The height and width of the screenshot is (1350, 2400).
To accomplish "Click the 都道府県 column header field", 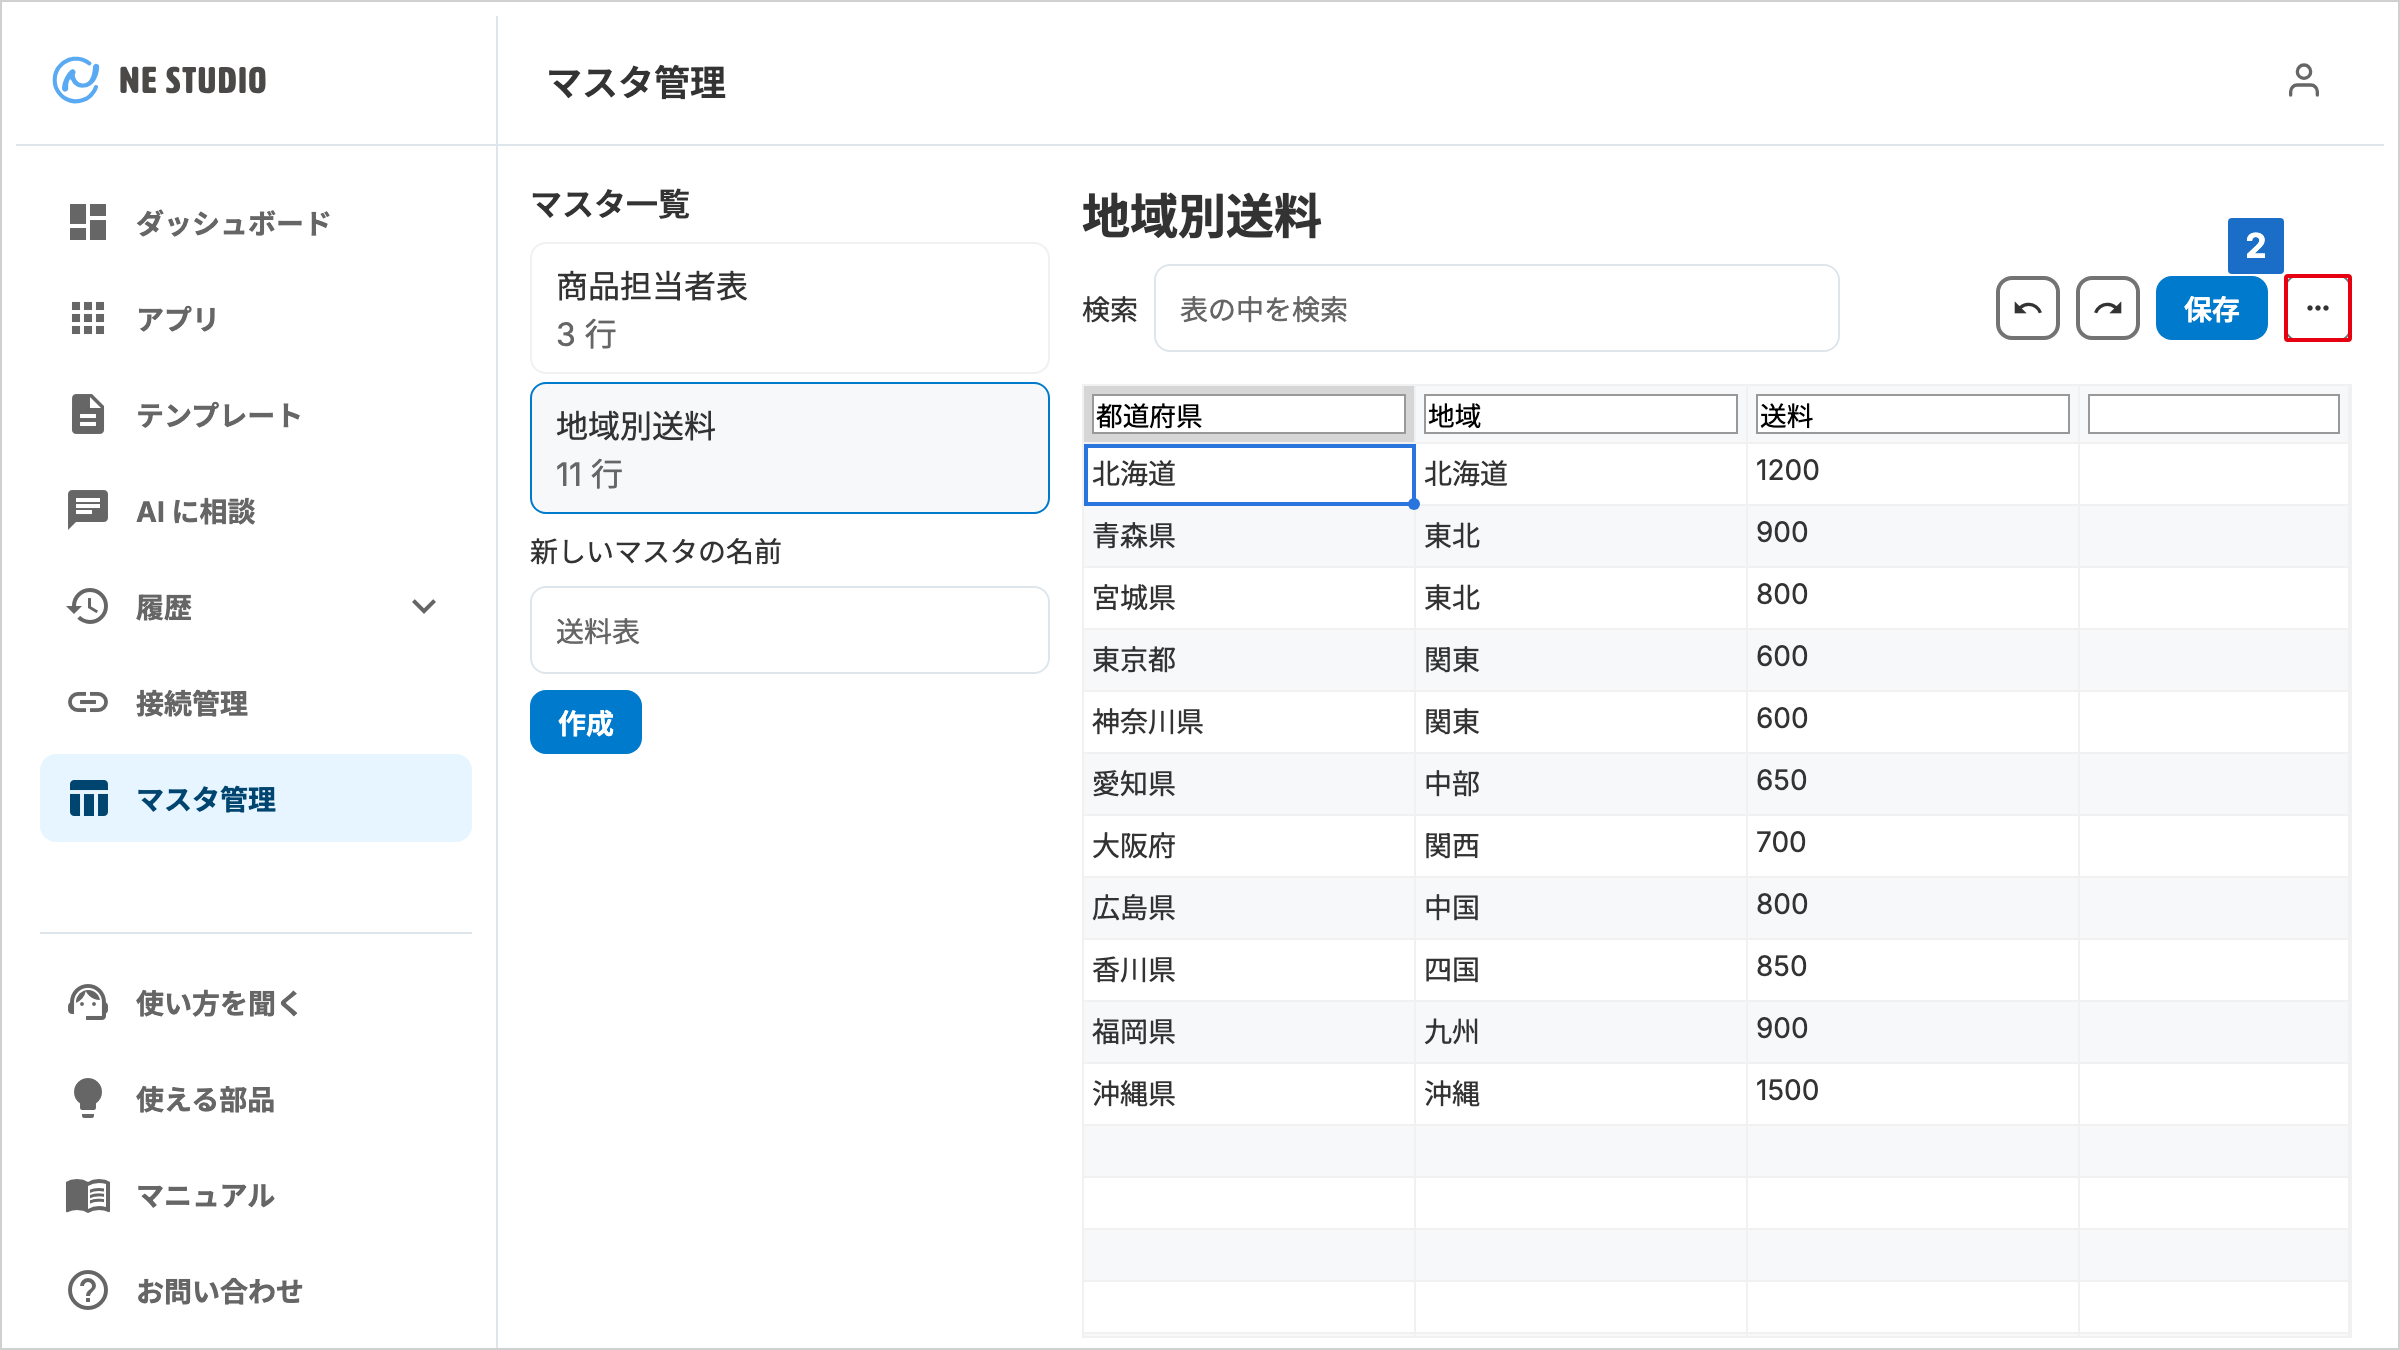I will [1249, 414].
